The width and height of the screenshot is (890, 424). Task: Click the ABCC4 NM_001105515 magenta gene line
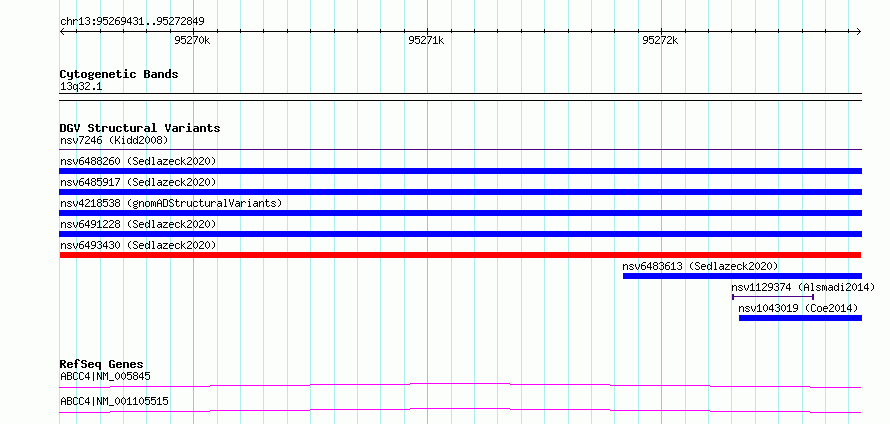tap(460, 410)
